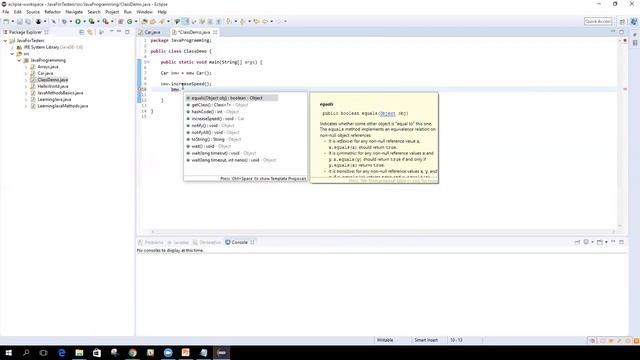Click the New file toolbar icon
Screen dimensions: 640x360
pyautogui.click(x=6, y=21)
